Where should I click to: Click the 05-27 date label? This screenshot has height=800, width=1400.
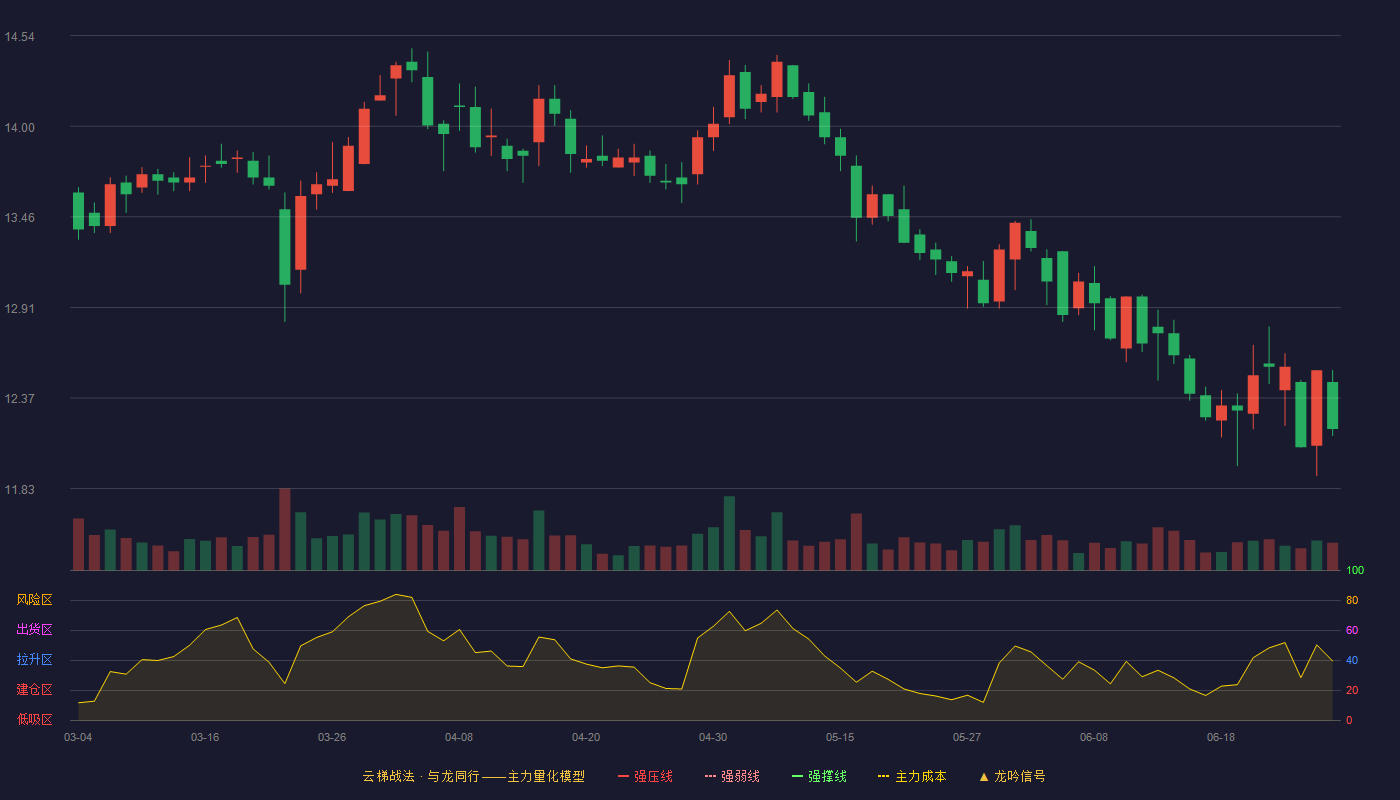click(967, 737)
